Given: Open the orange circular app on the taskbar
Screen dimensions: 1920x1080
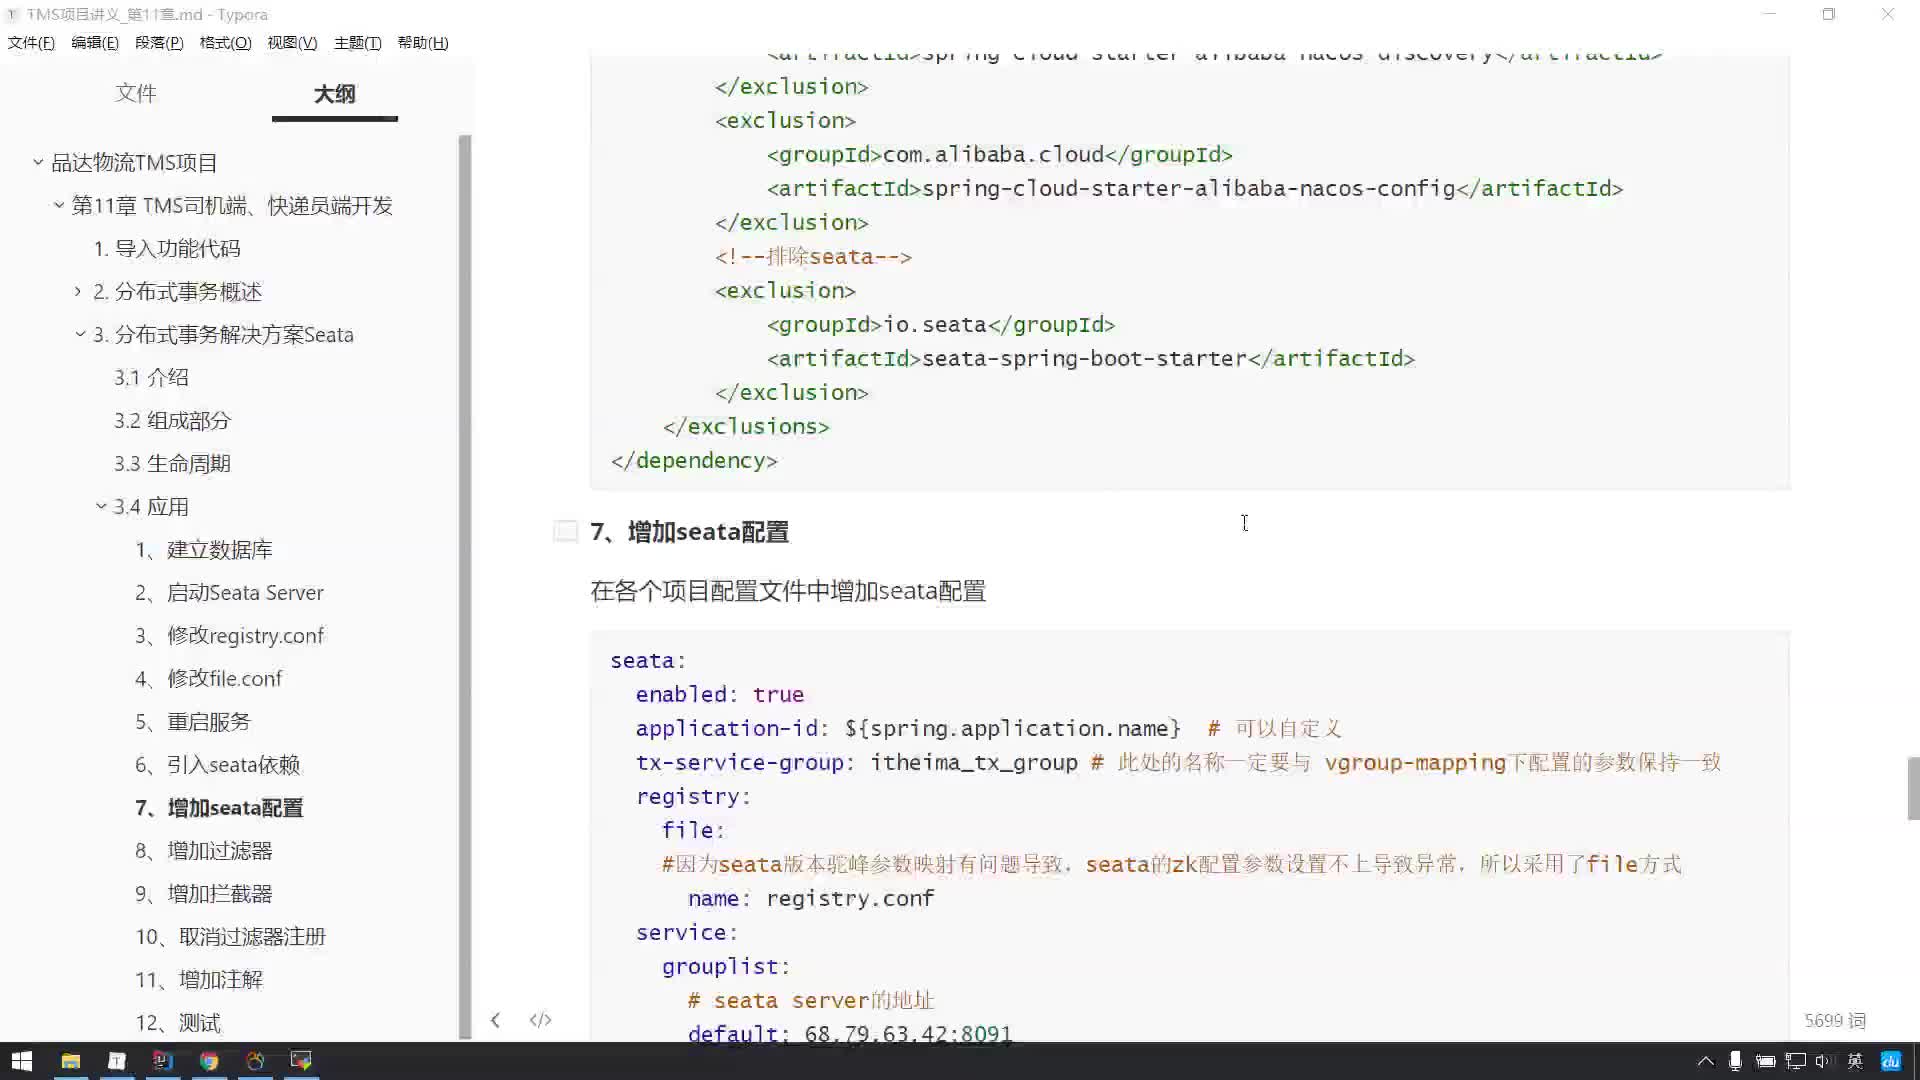Looking at the screenshot, I should [255, 1061].
